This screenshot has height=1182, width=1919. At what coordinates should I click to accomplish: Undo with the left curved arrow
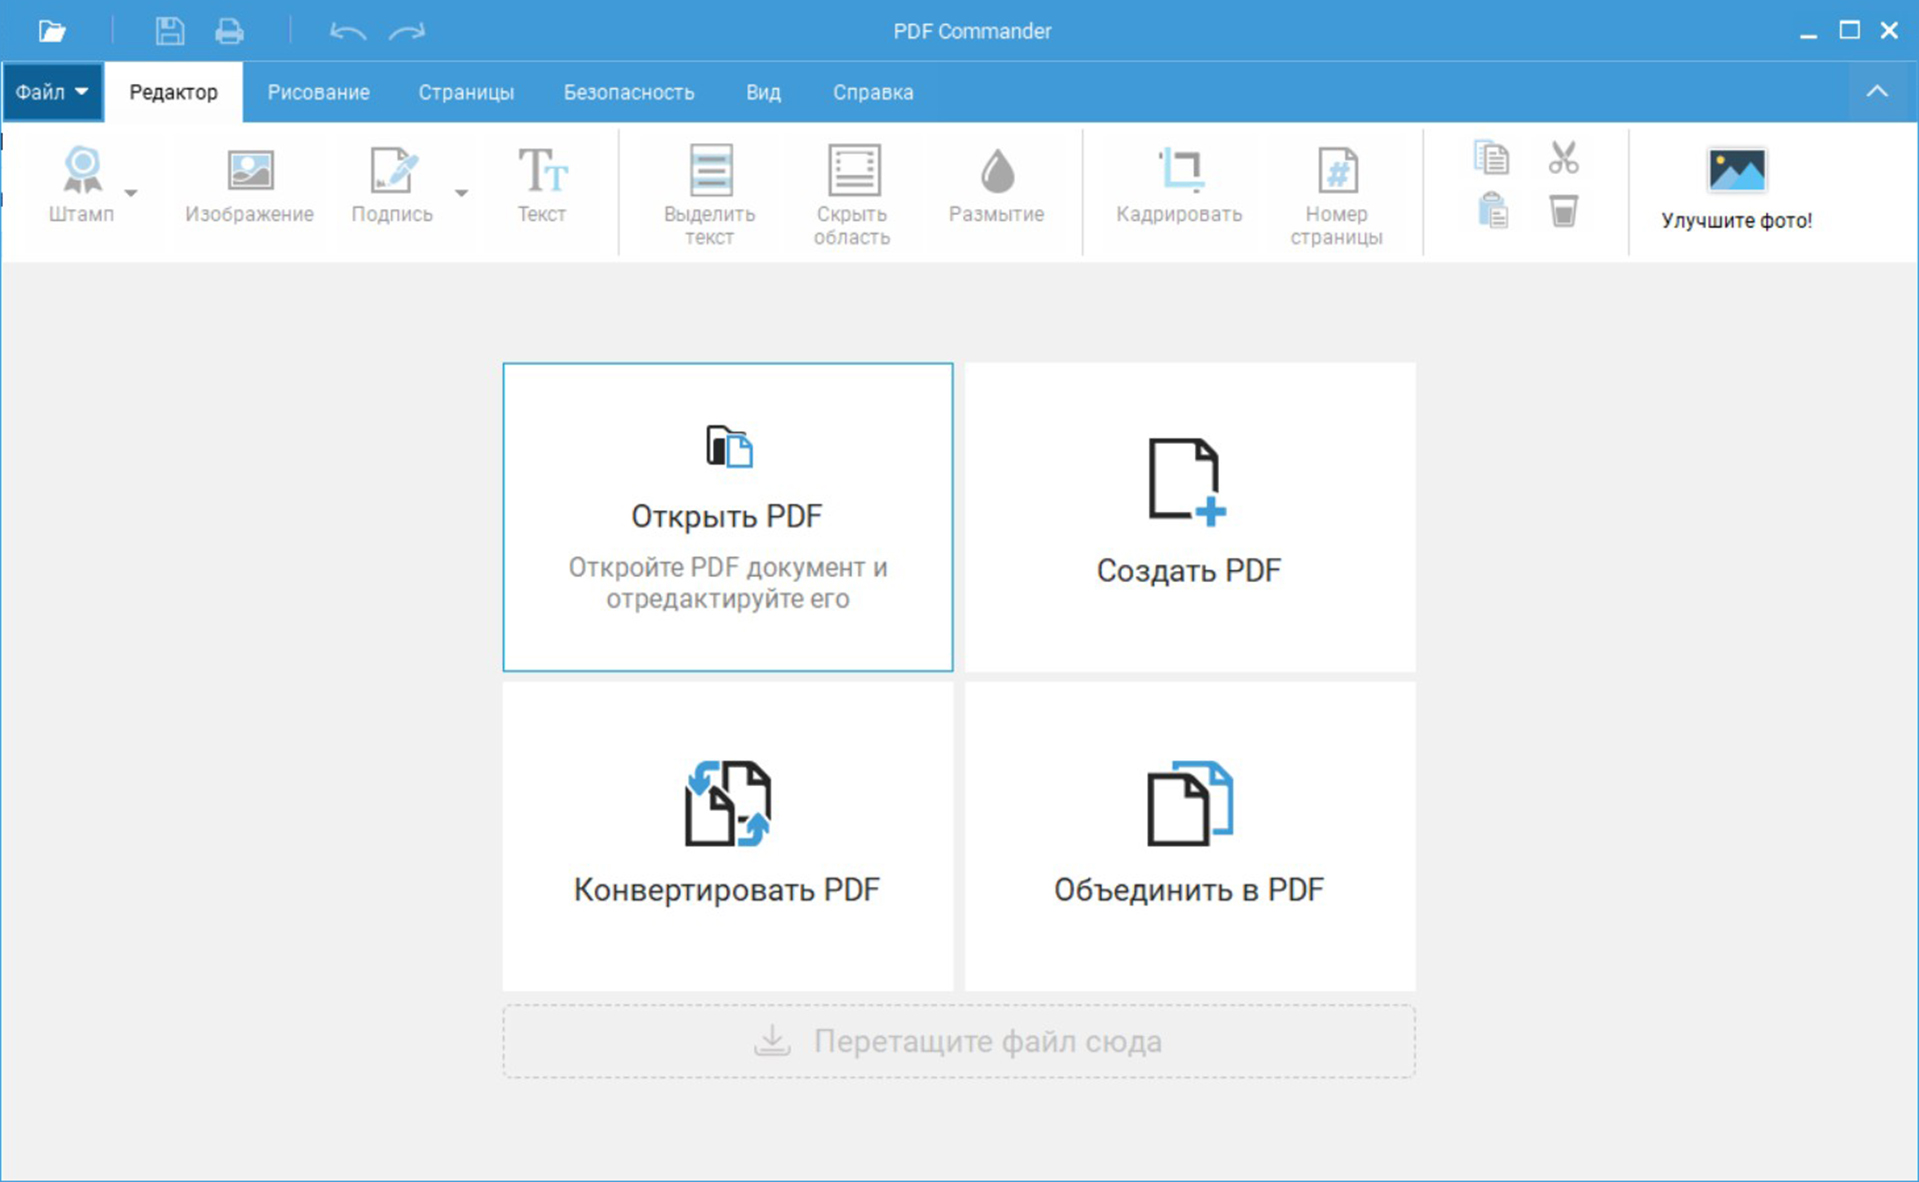[347, 31]
